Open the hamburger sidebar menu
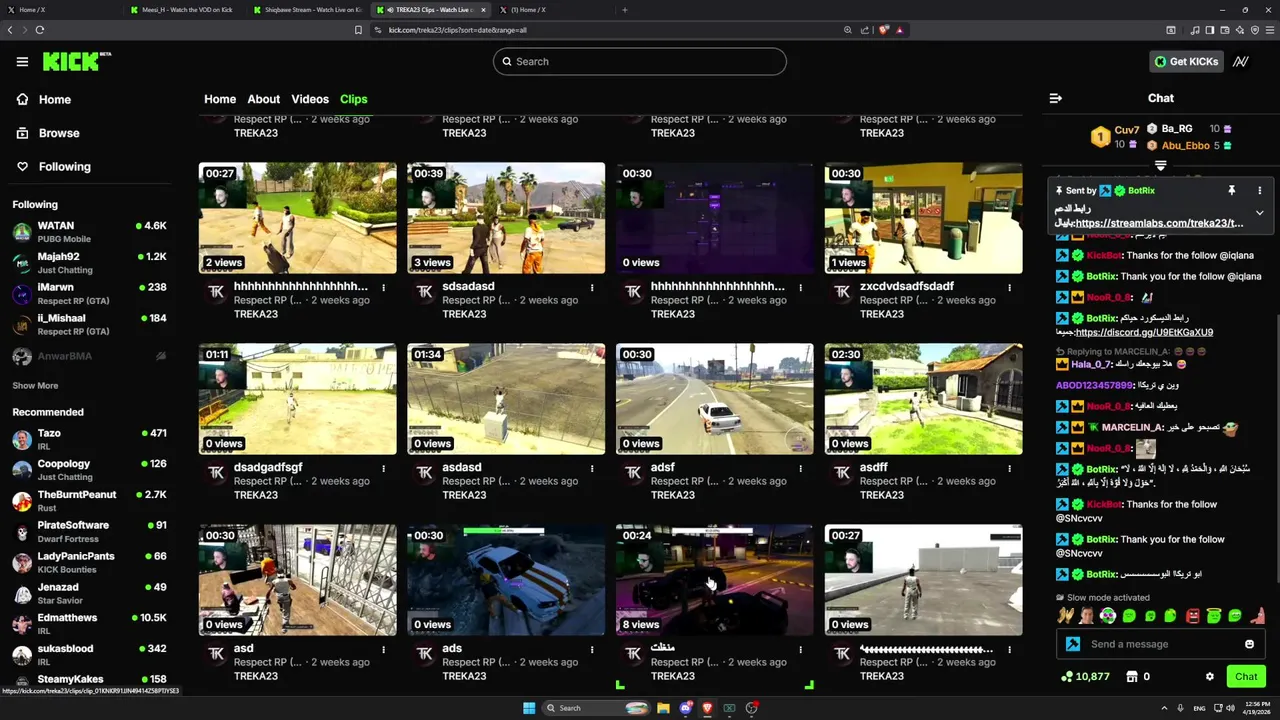Image resolution: width=1280 pixels, height=720 pixels. click(x=22, y=61)
